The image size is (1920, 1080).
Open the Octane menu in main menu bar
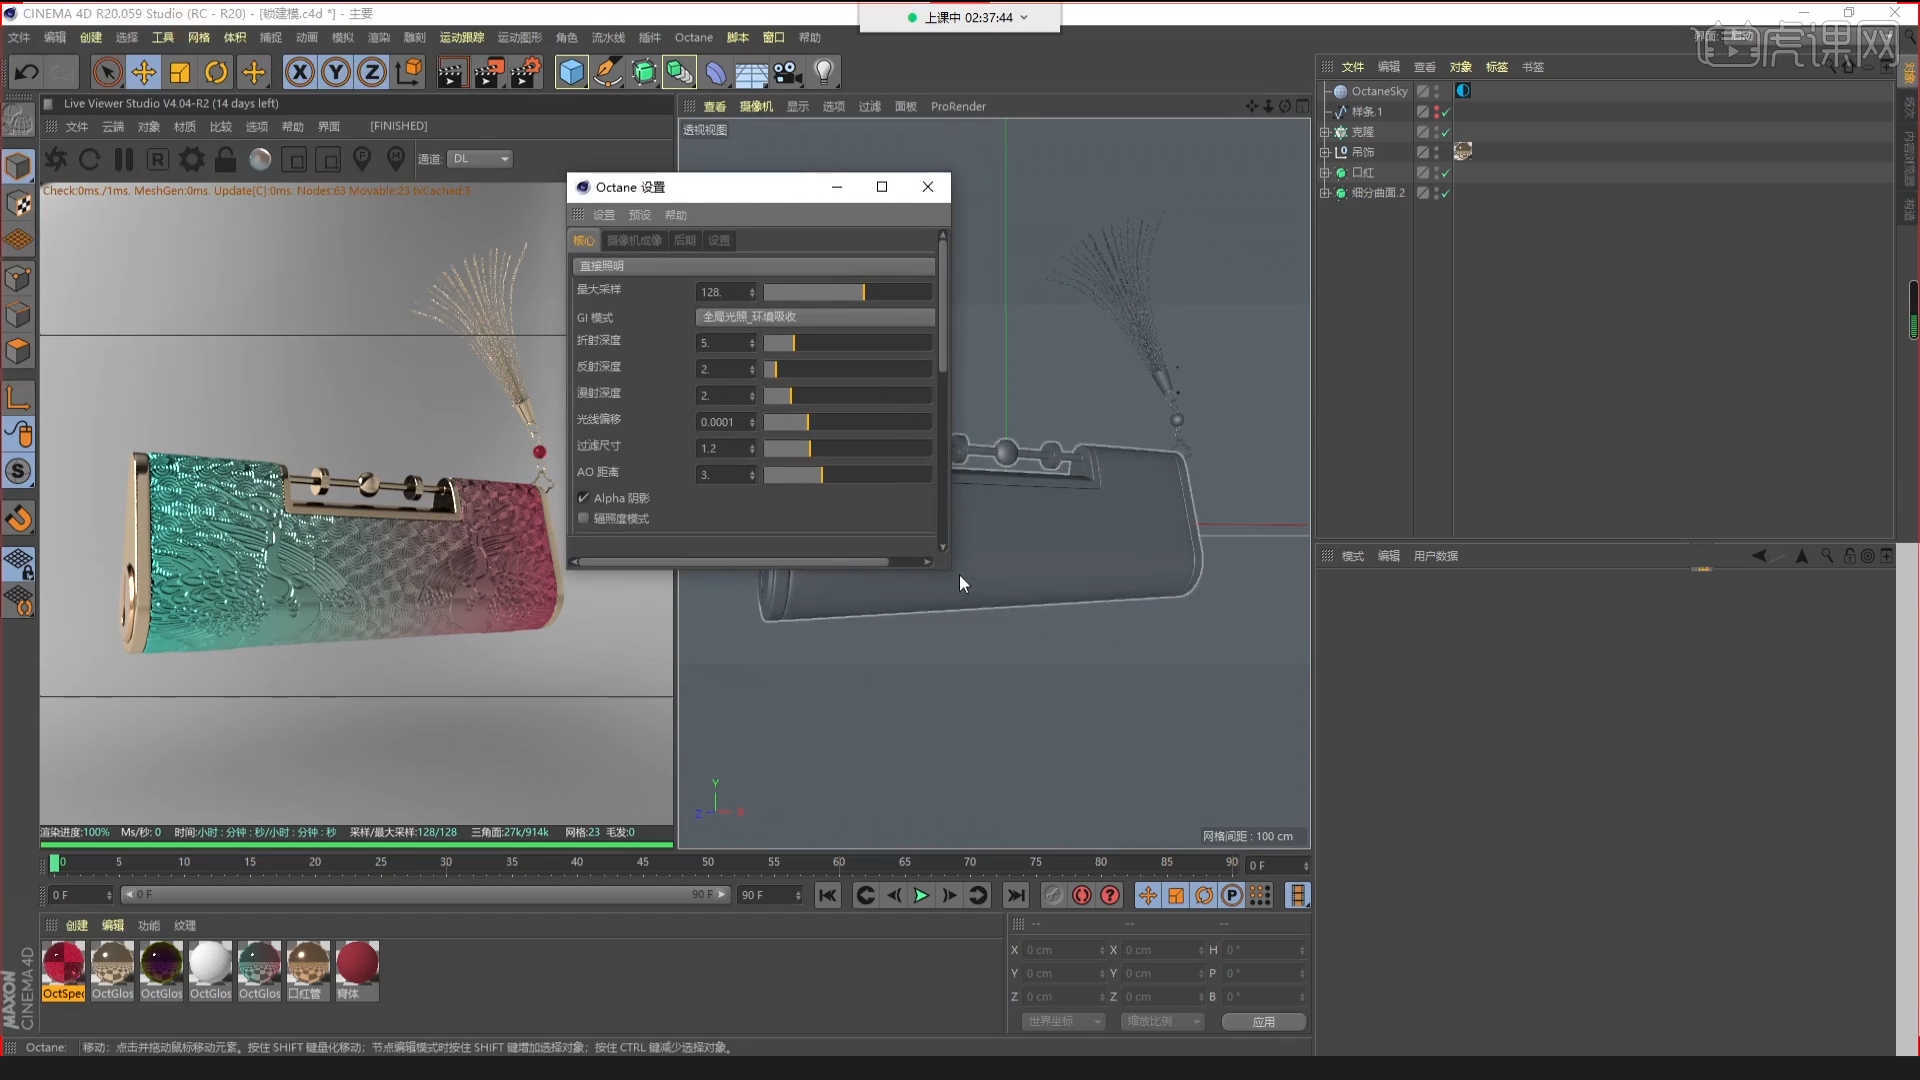click(693, 38)
